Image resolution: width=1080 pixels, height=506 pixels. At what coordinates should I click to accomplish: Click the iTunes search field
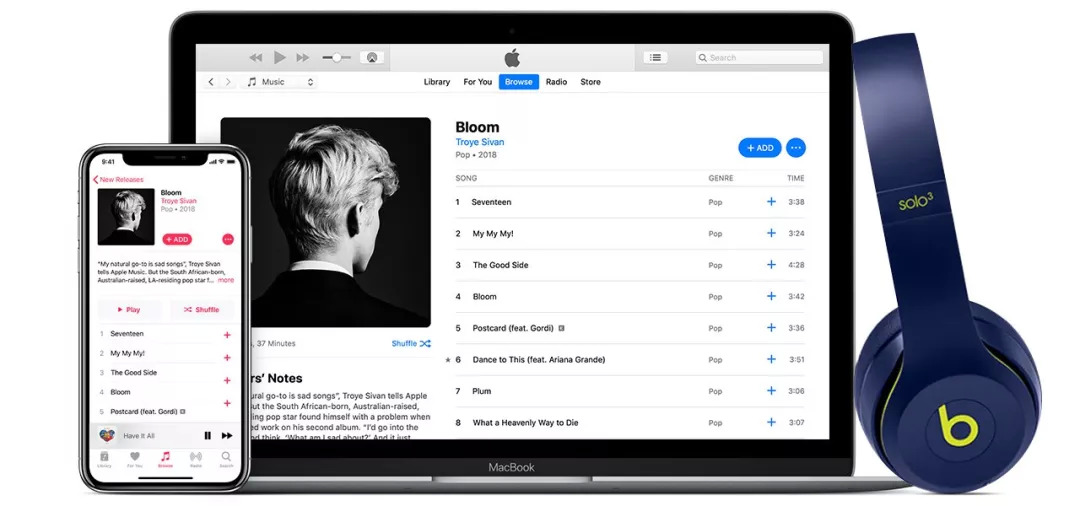(759, 58)
